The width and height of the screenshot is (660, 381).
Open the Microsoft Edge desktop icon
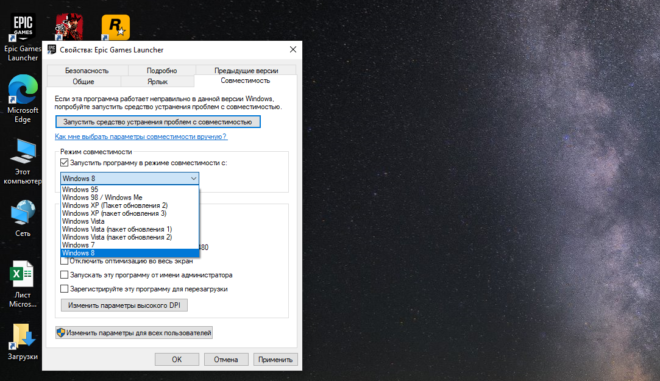coord(23,99)
